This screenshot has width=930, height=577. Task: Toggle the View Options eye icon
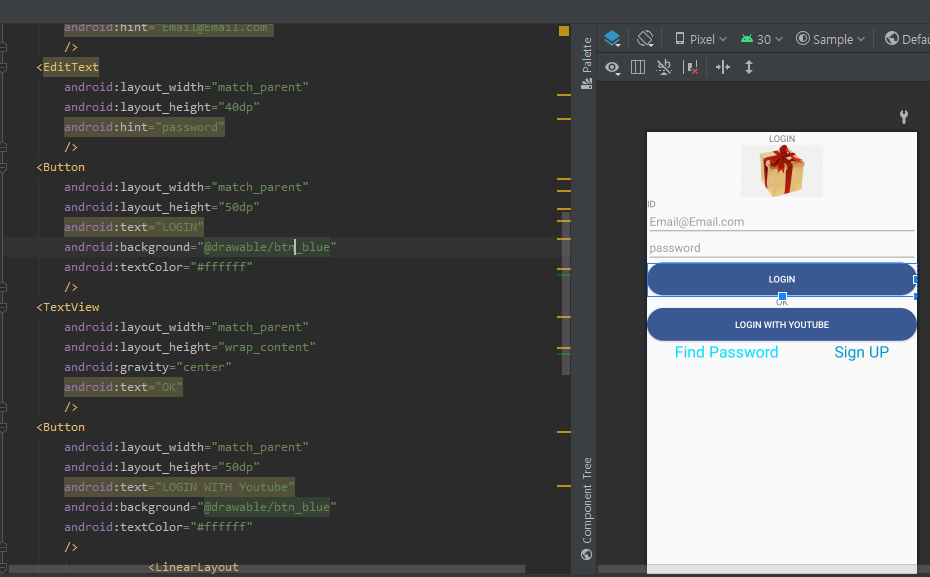point(612,68)
